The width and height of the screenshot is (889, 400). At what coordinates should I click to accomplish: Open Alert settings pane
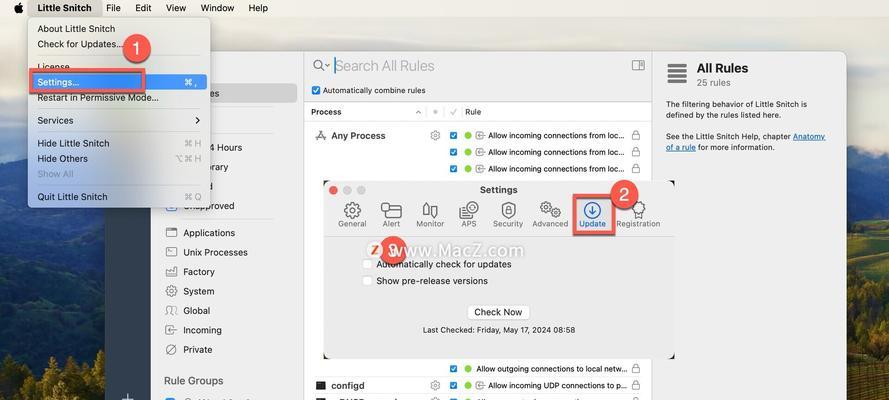point(391,215)
